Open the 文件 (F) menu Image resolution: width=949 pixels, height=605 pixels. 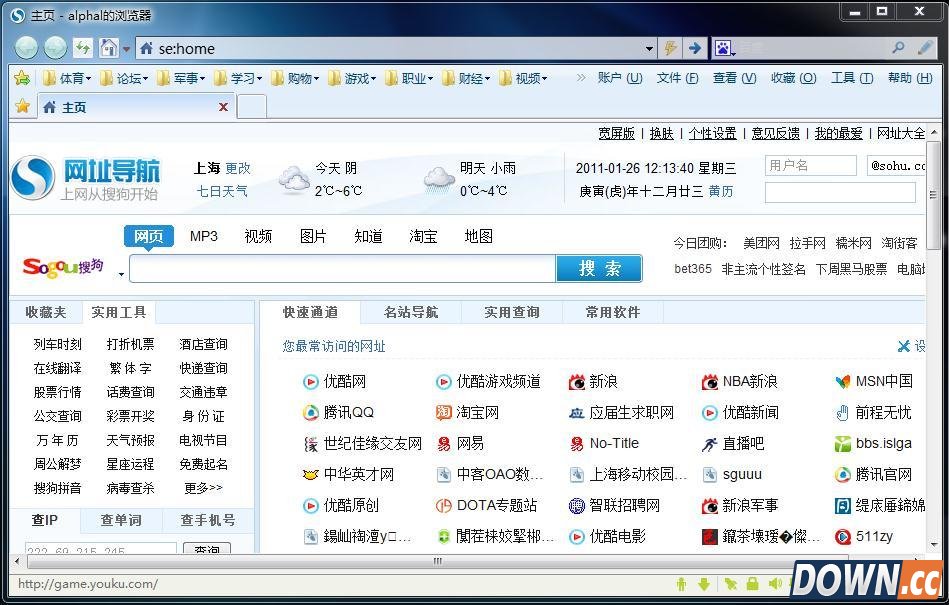(677, 77)
